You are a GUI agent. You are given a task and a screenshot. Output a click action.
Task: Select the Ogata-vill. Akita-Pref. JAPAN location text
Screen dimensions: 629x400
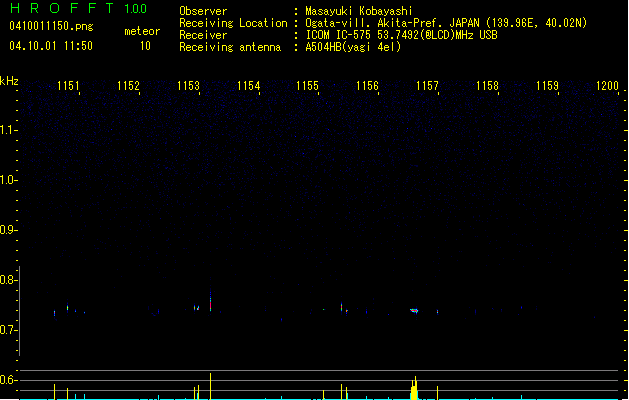click(x=446, y=23)
